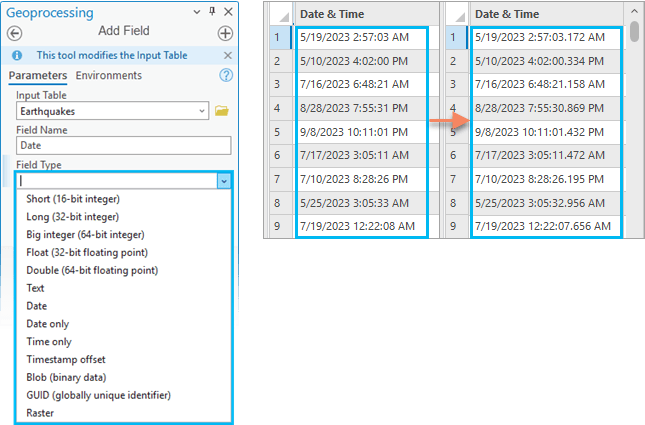Pick the Timestamp offset field type
This screenshot has width=645, height=425.
[66, 360]
